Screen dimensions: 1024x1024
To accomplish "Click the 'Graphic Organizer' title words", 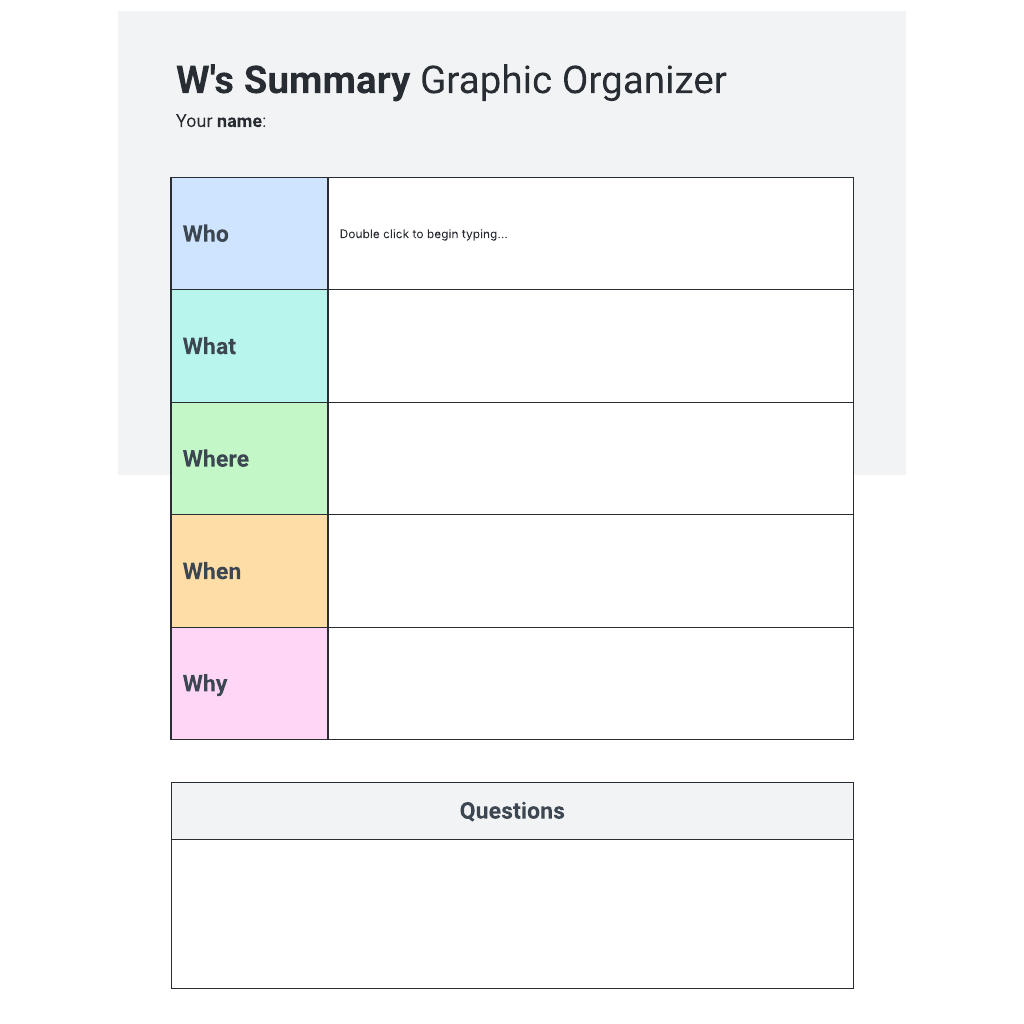I will coord(573,81).
